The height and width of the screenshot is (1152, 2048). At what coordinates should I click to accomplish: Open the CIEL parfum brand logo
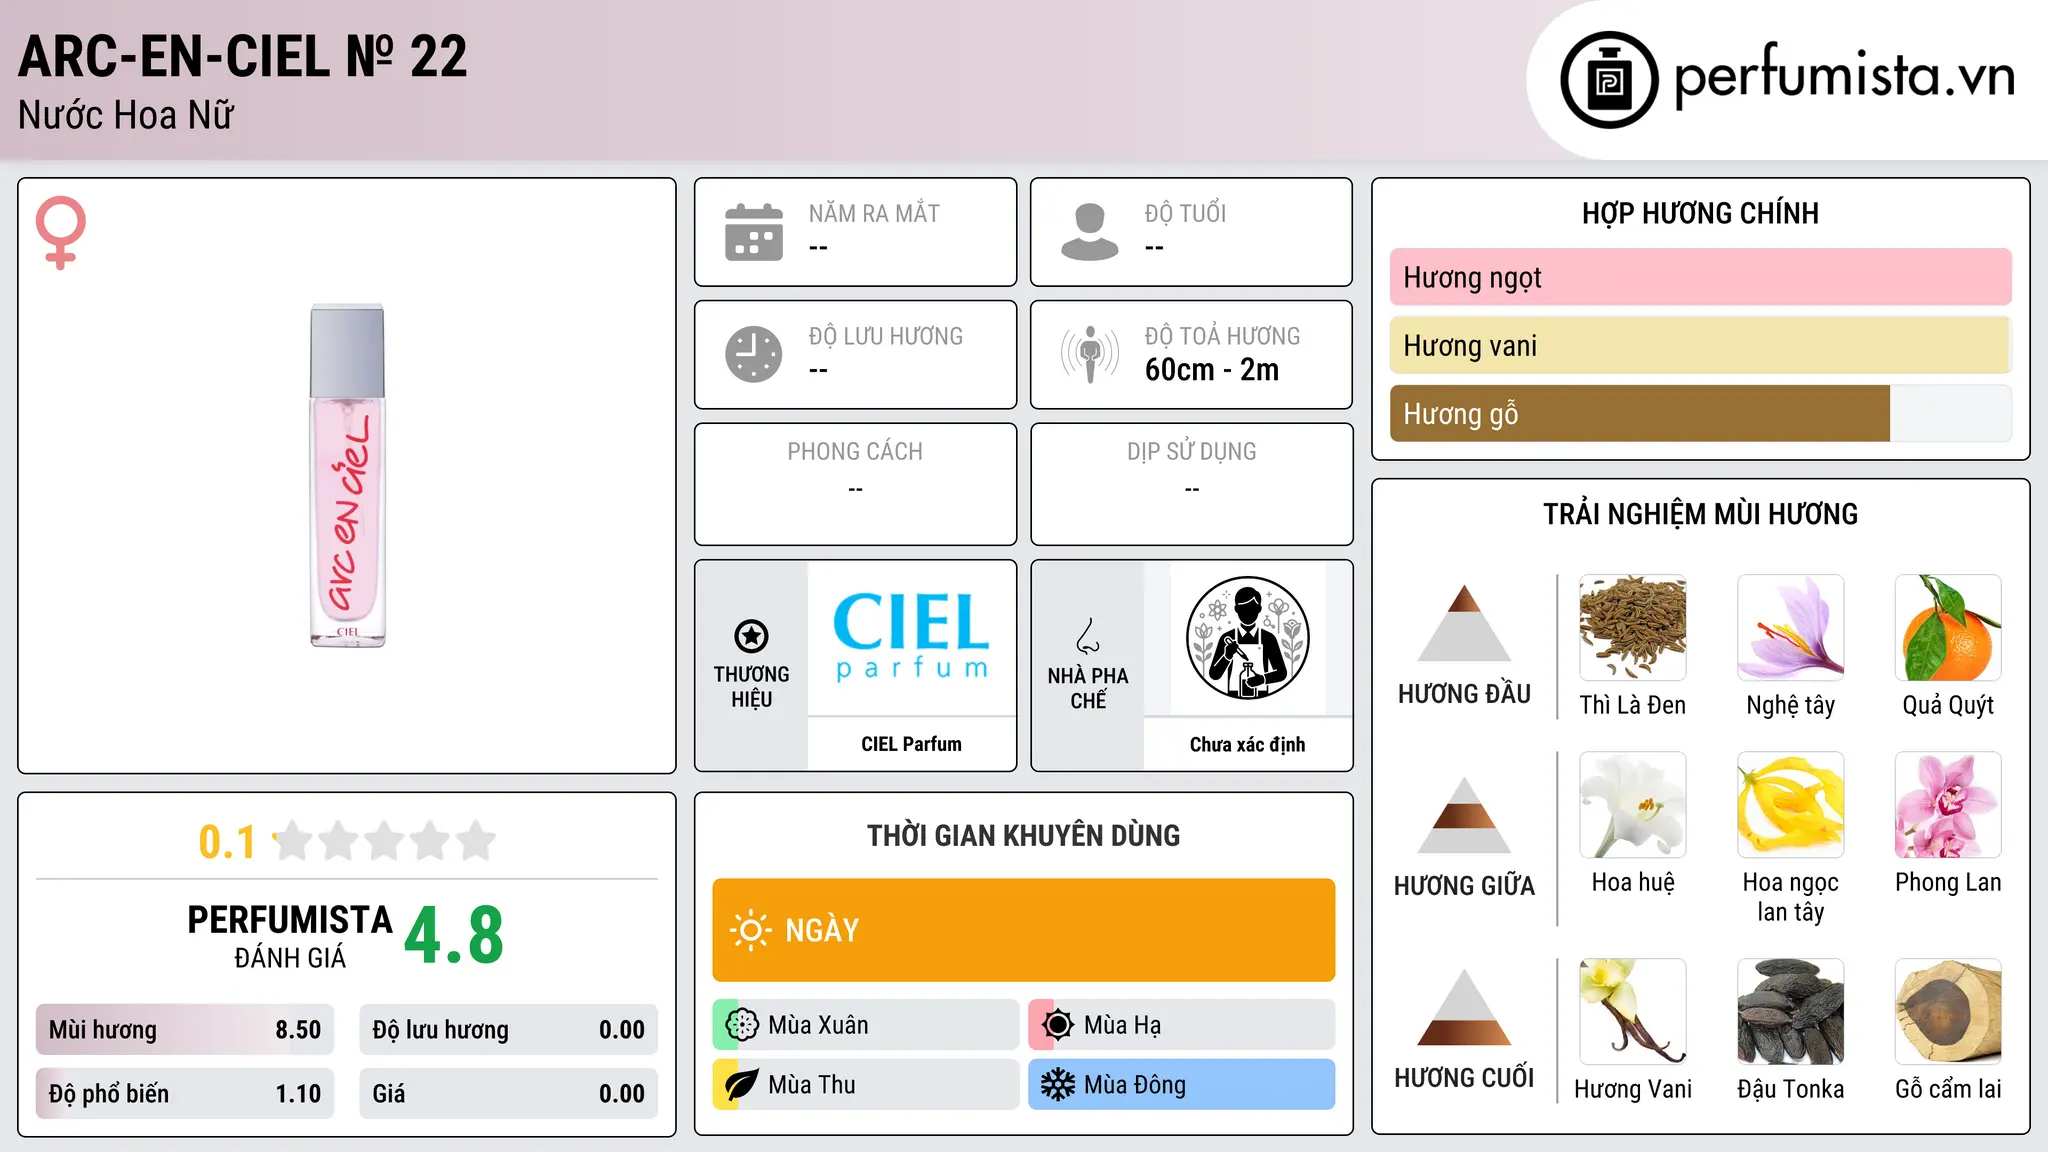pos(911,637)
